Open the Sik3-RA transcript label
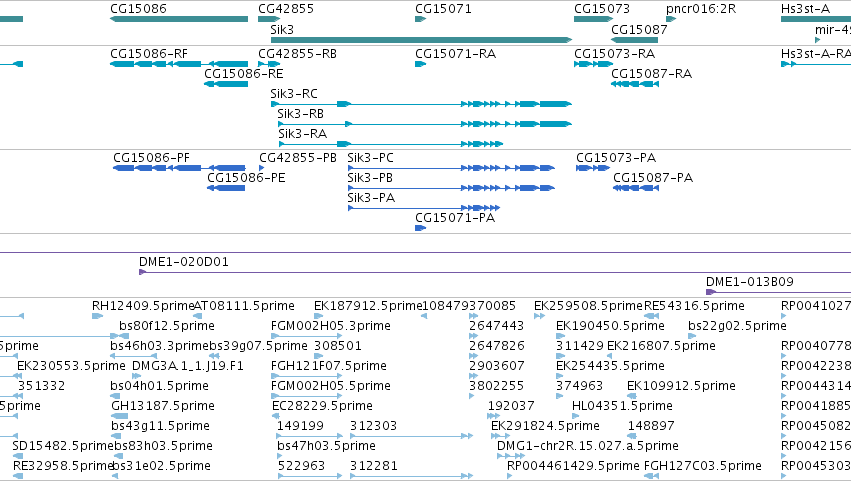This screenshot has height=481, width=851. (302, 134)
